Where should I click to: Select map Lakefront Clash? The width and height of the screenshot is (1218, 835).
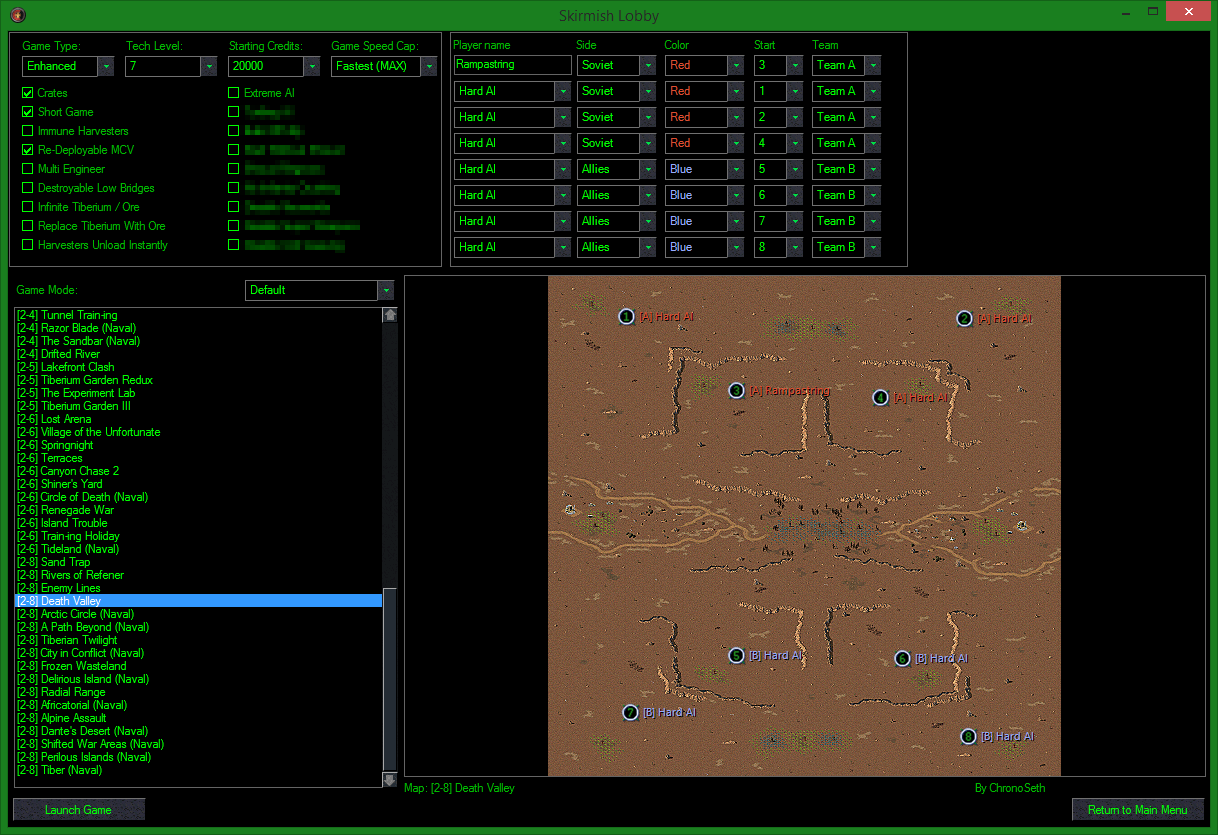[x=198, y=367]
